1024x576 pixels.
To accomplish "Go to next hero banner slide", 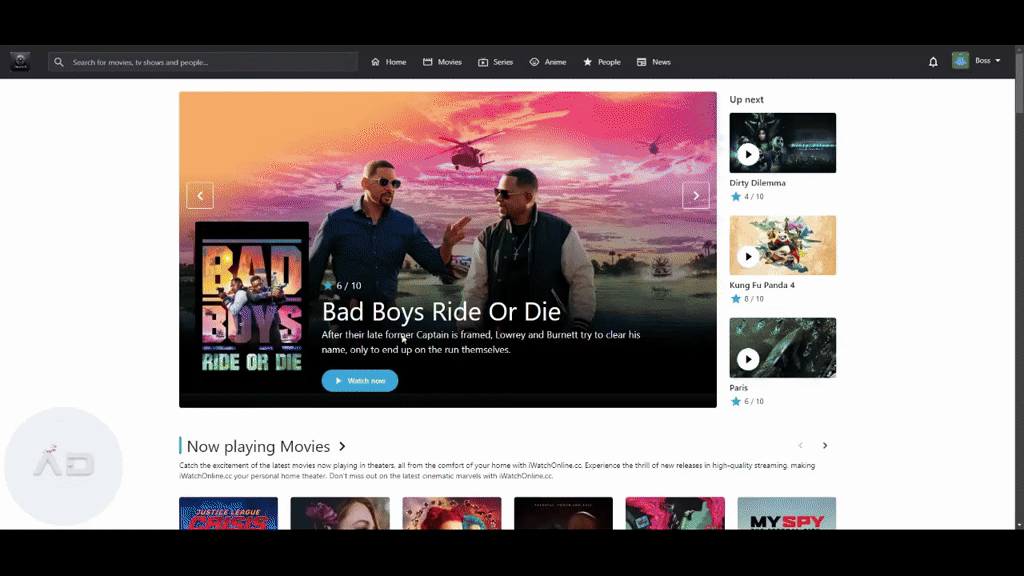I will click(695, 196).
